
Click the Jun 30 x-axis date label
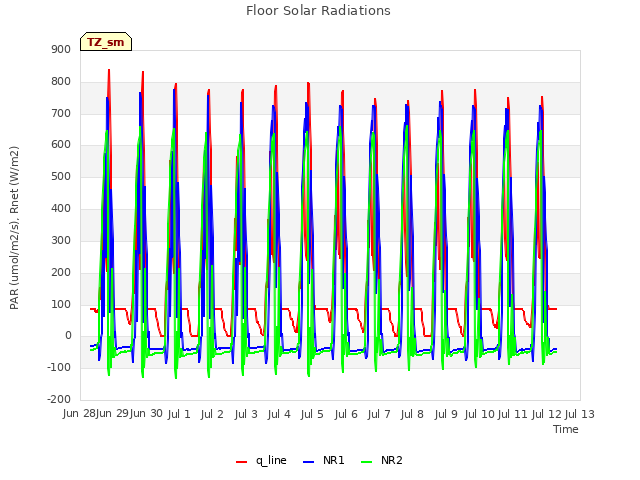tap(146, 414)
